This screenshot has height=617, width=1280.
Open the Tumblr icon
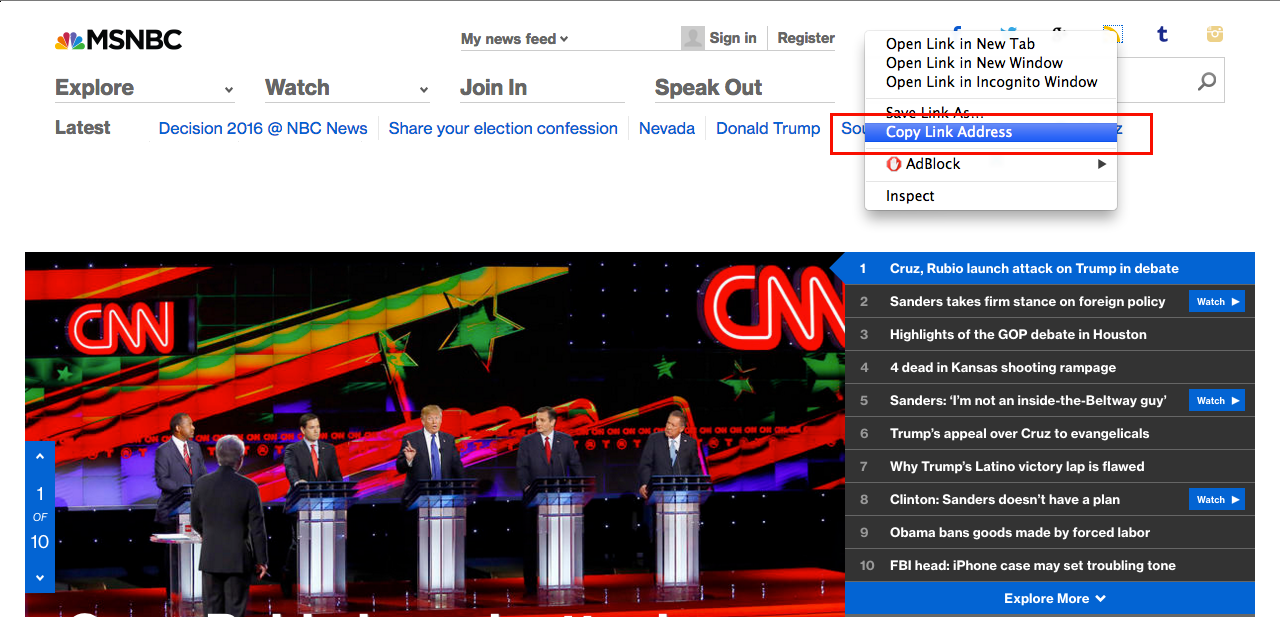click(1163, 34)
